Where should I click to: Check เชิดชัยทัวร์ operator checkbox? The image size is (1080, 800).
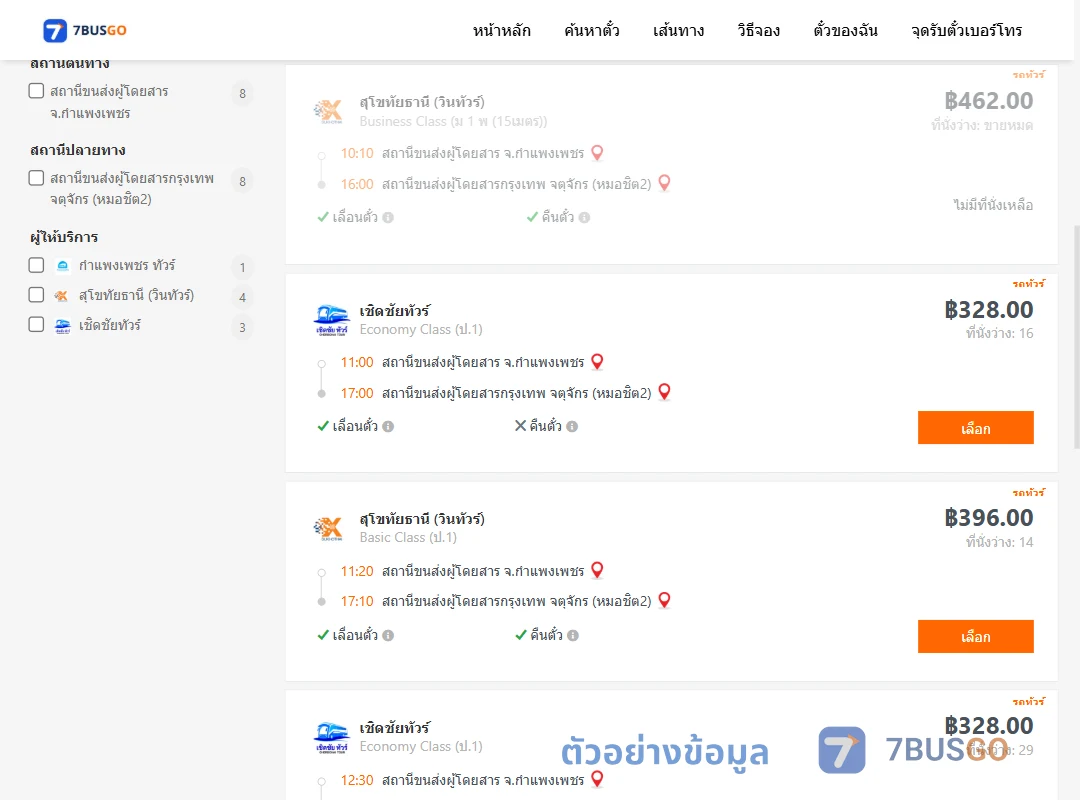pyautogui.click(x=37, y=325)
